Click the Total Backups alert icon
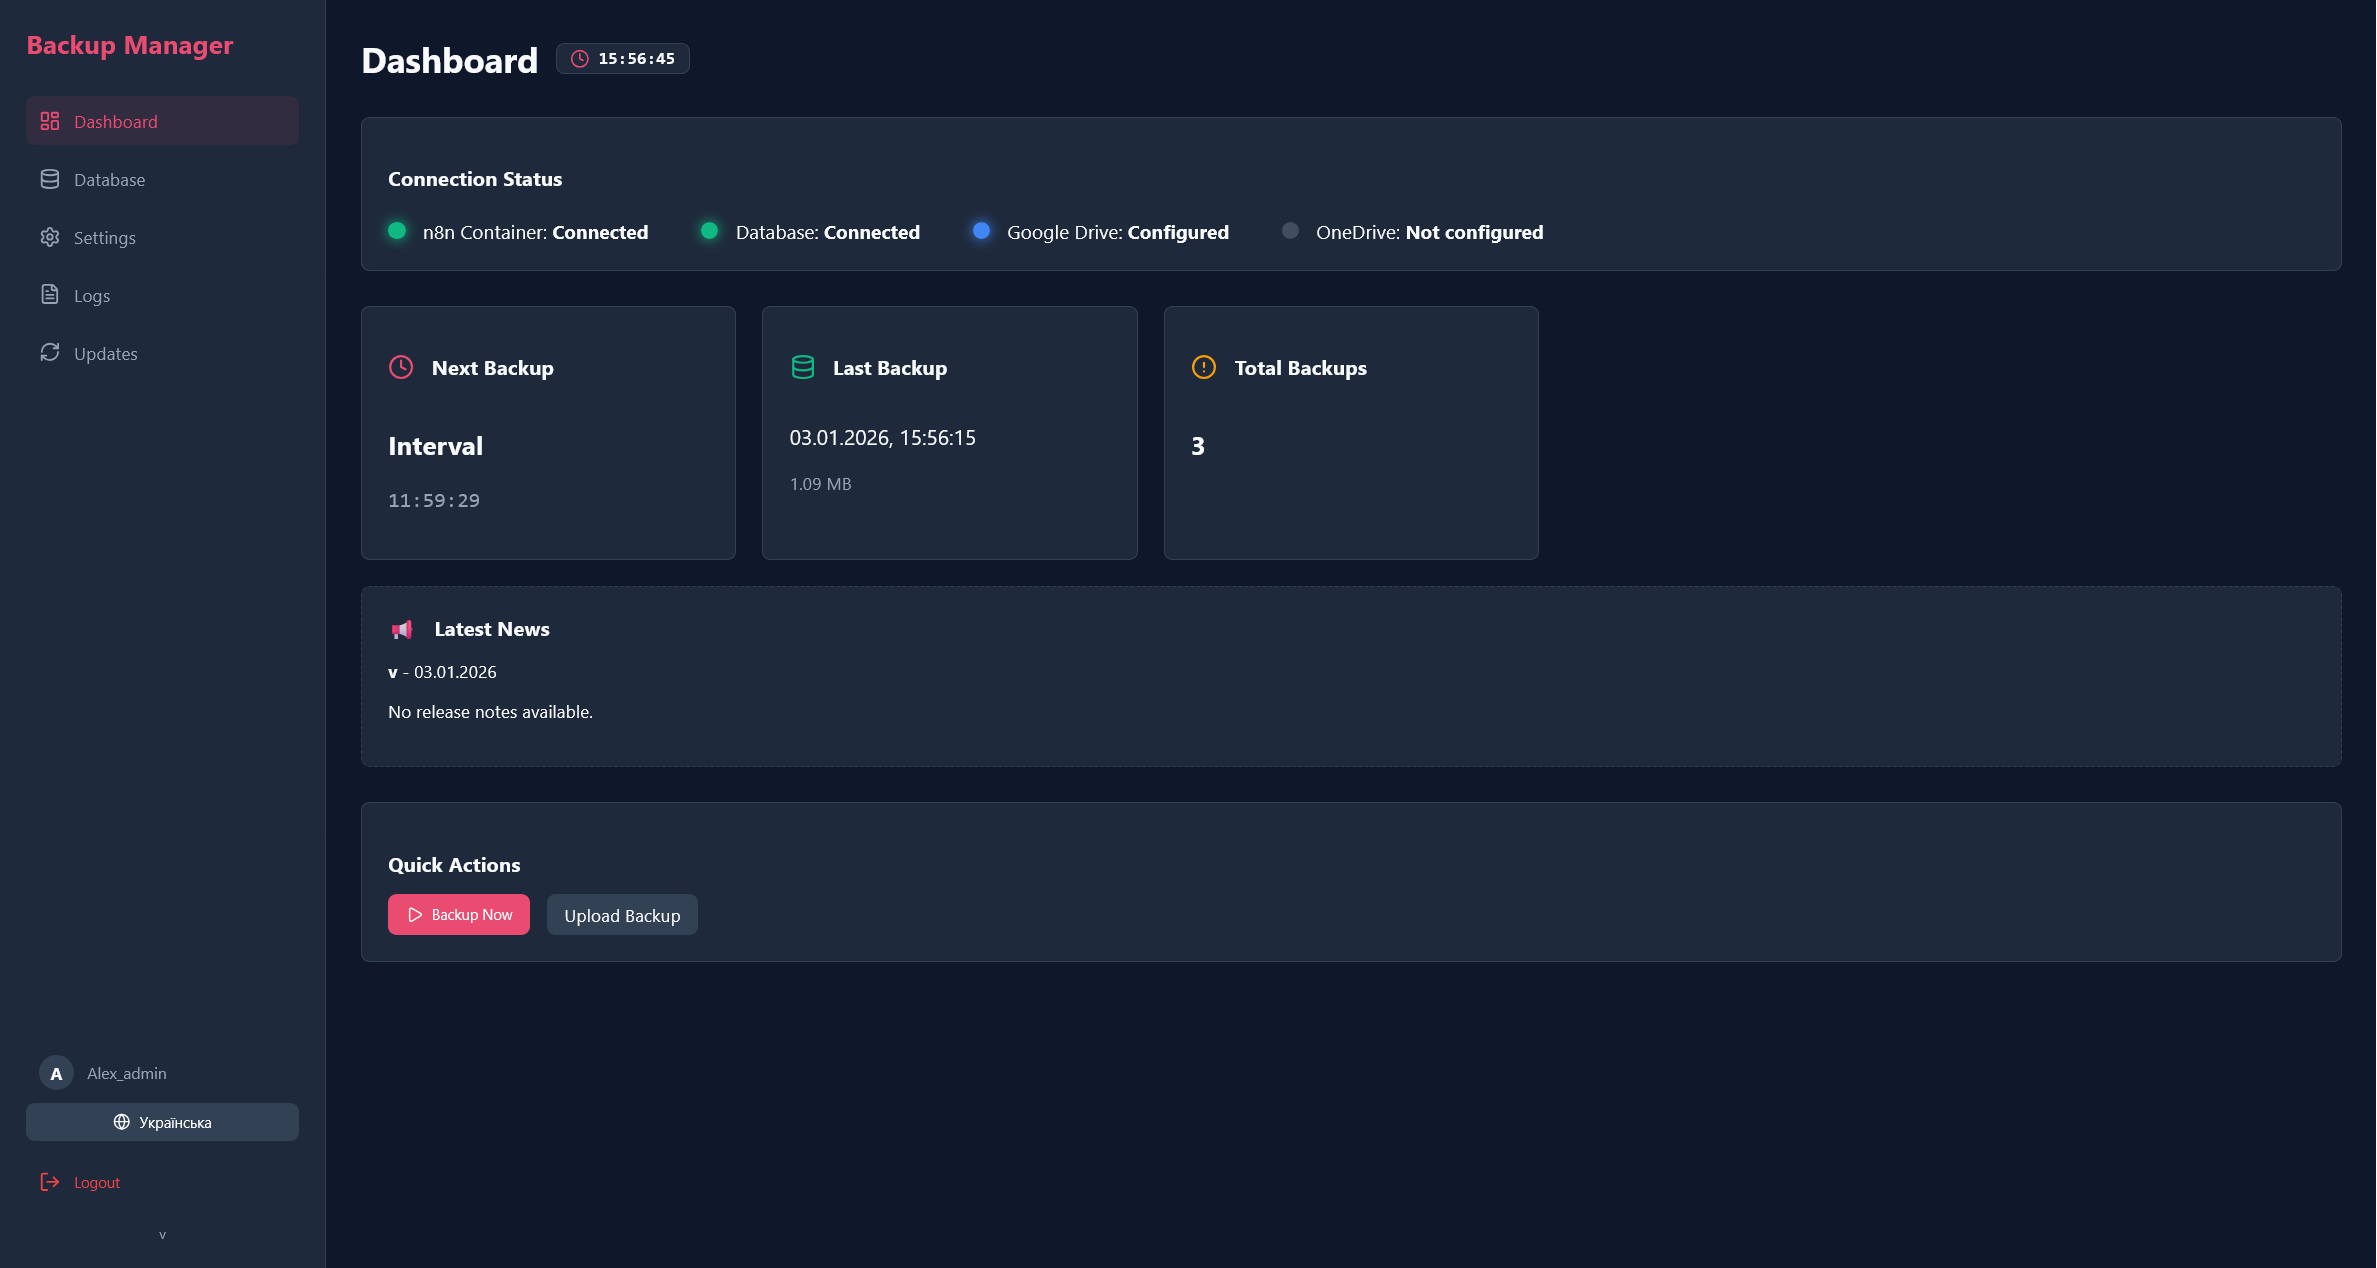2377x1268 pixels. pyautogui.click(x=1204, y=367)
